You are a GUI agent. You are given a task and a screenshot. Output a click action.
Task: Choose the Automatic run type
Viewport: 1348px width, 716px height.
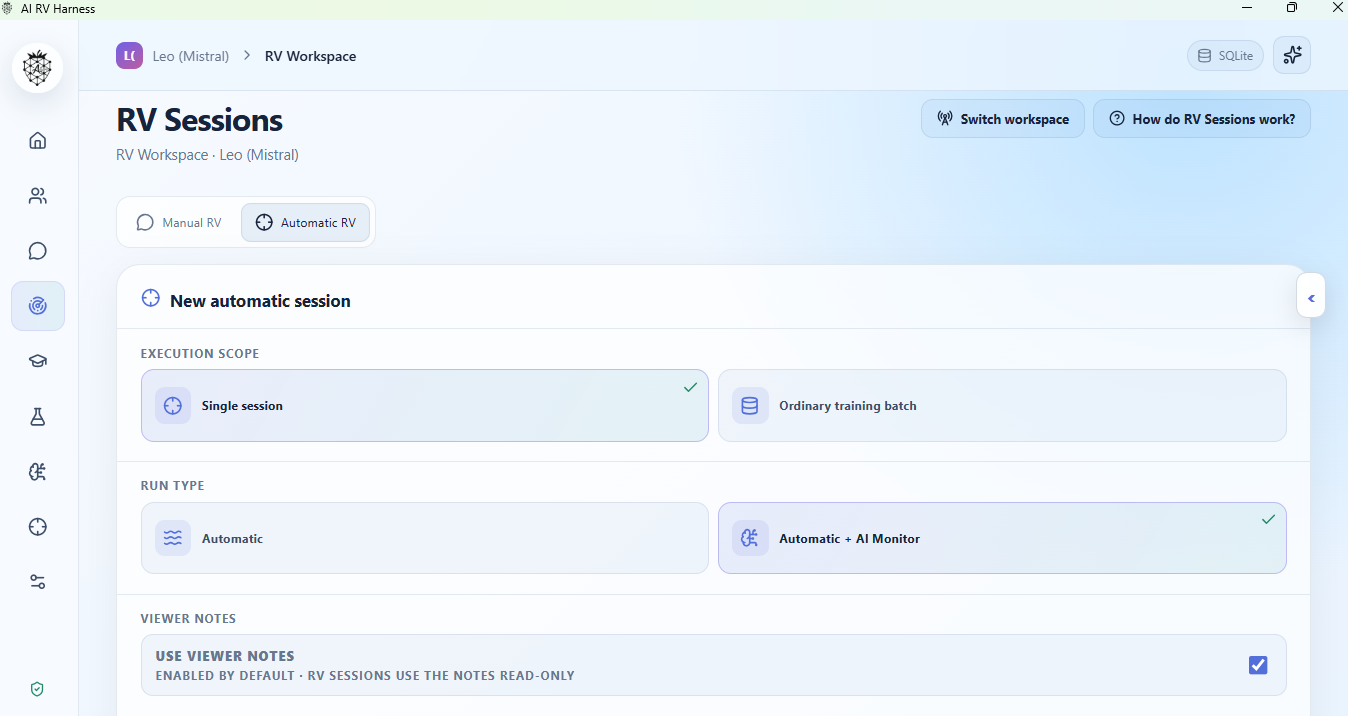(x=425, y=538)
